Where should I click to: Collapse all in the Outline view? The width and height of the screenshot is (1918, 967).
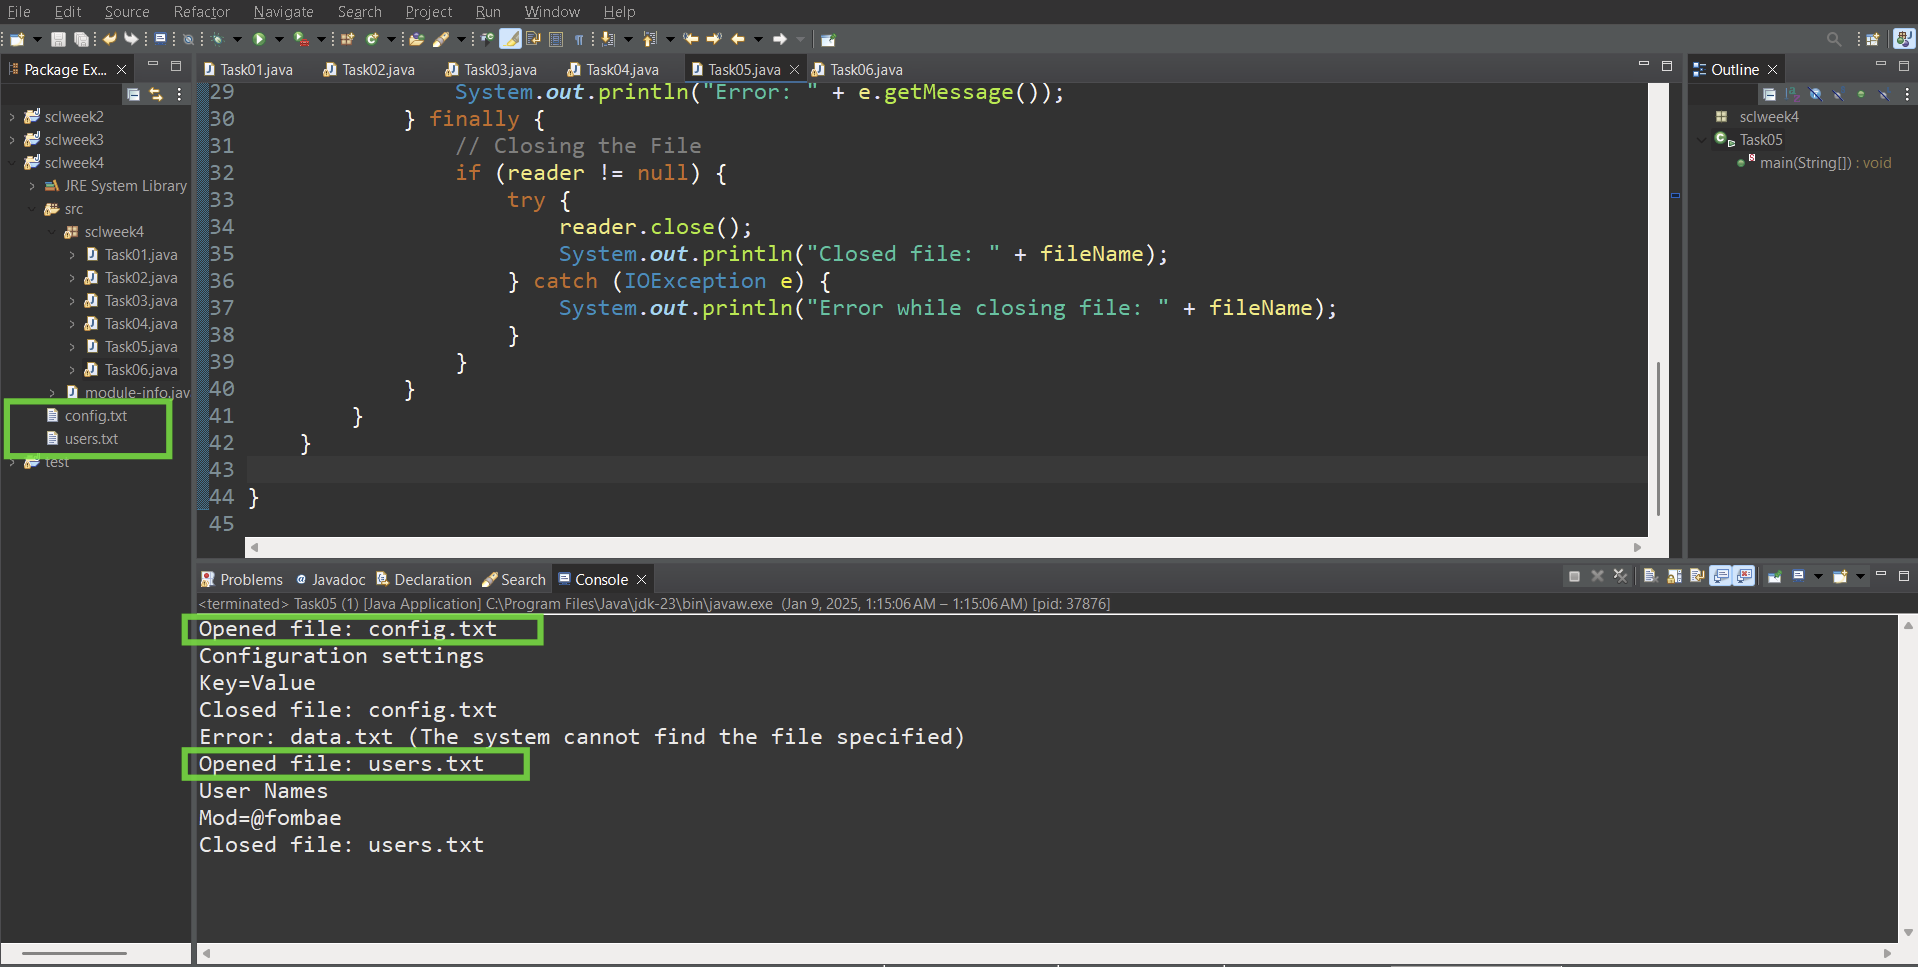(x=1769, y=94)
